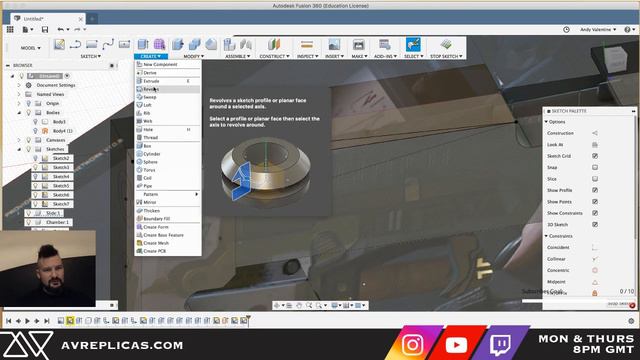The image size is (640, 360).
Task: Select the Line sketch tool
Action: (x=75, y=44)
